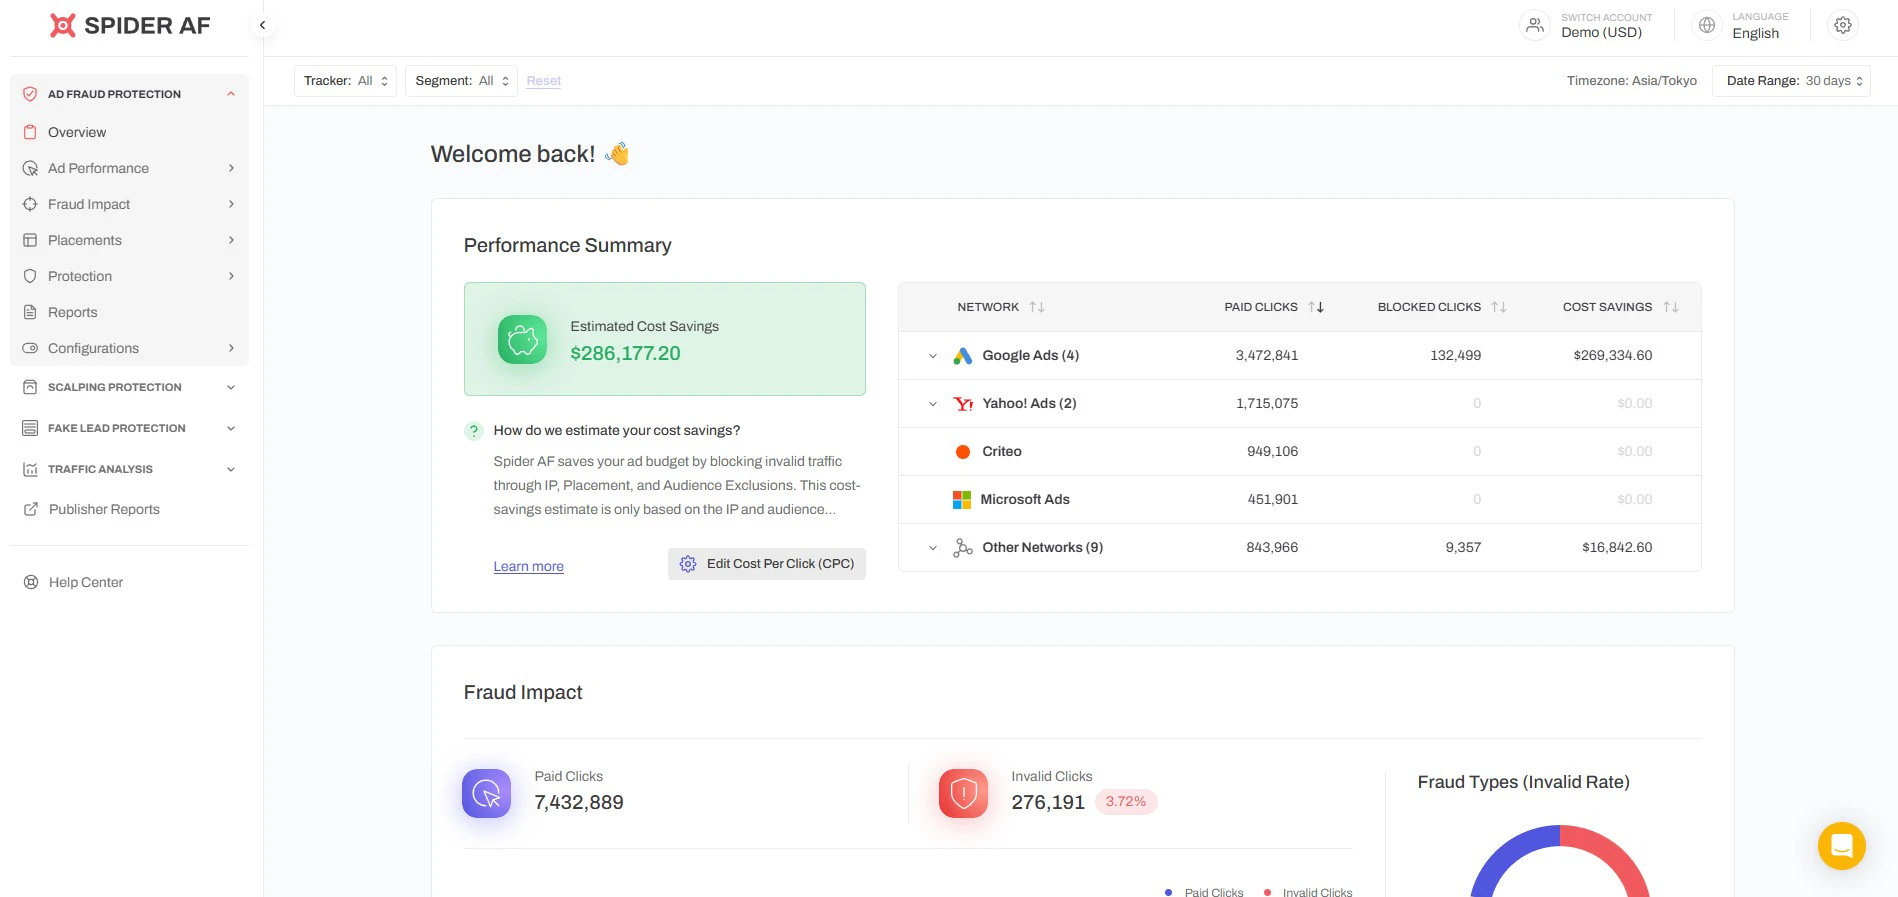
Task: Open the chat support widget
Action: (x=1841, y=846)
